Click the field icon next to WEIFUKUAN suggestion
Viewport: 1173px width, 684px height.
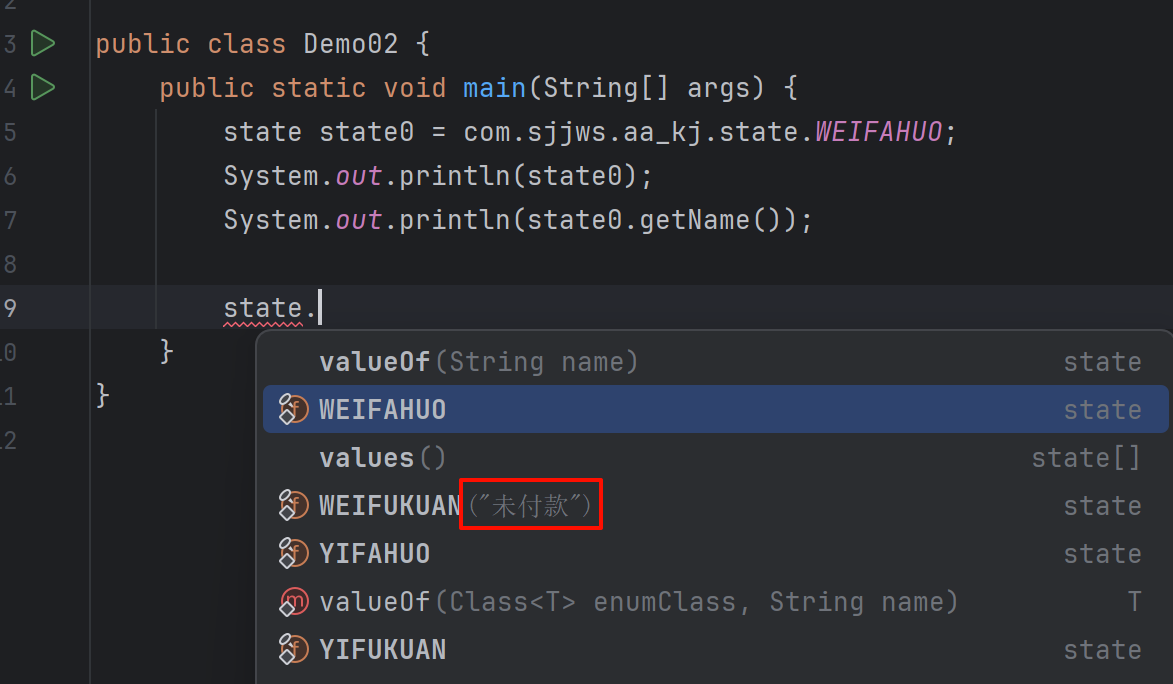[x=293, y=506]
